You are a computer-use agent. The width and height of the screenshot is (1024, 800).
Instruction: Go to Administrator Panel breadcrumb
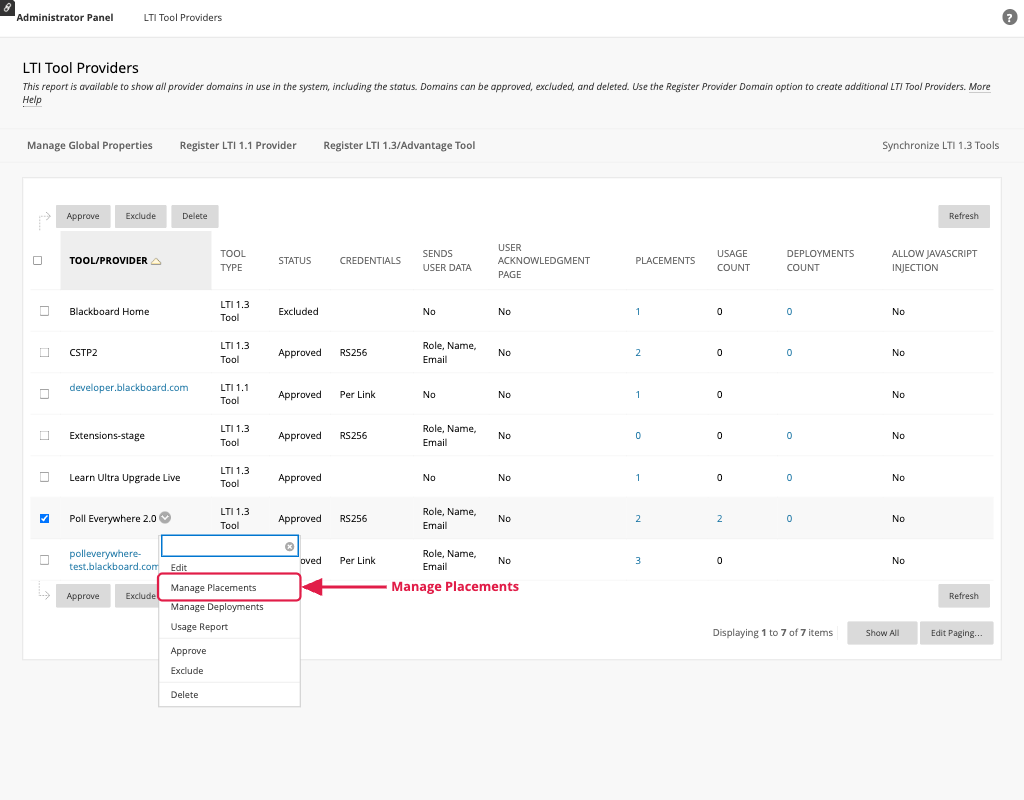(x=65, y=18)
